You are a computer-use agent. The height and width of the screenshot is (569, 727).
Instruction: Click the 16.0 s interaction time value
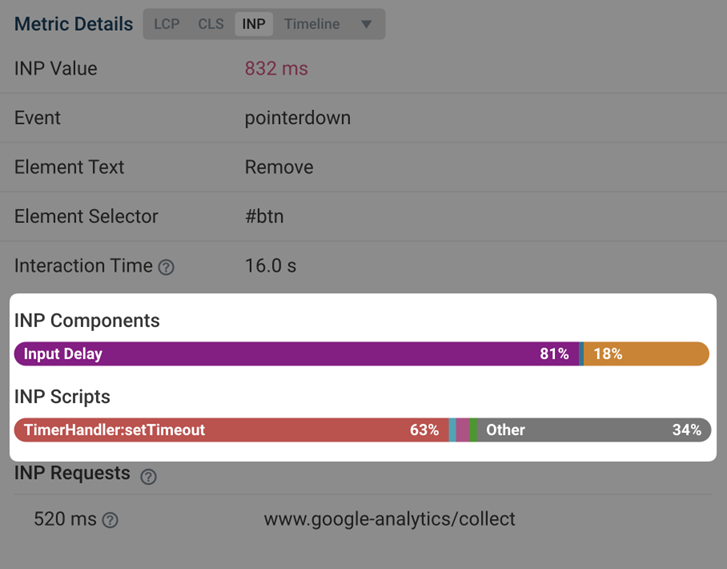coord(270,266)
